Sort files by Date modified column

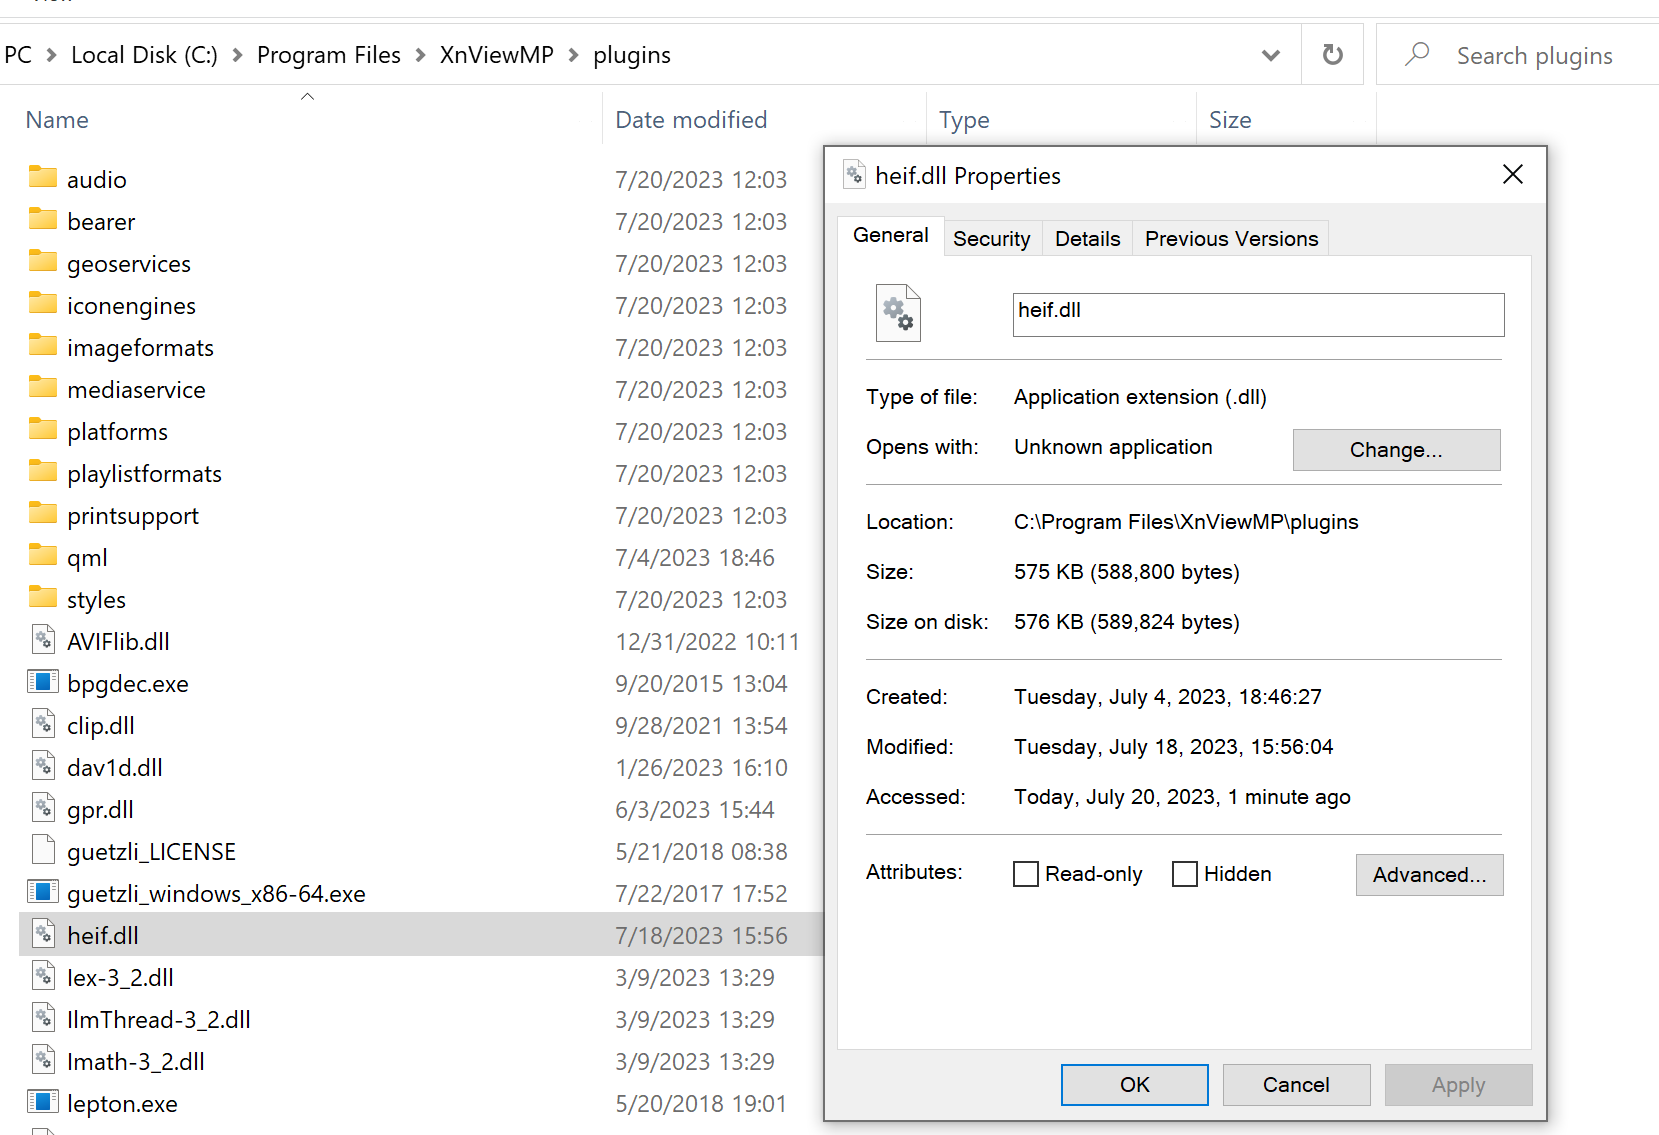point(691,120)
